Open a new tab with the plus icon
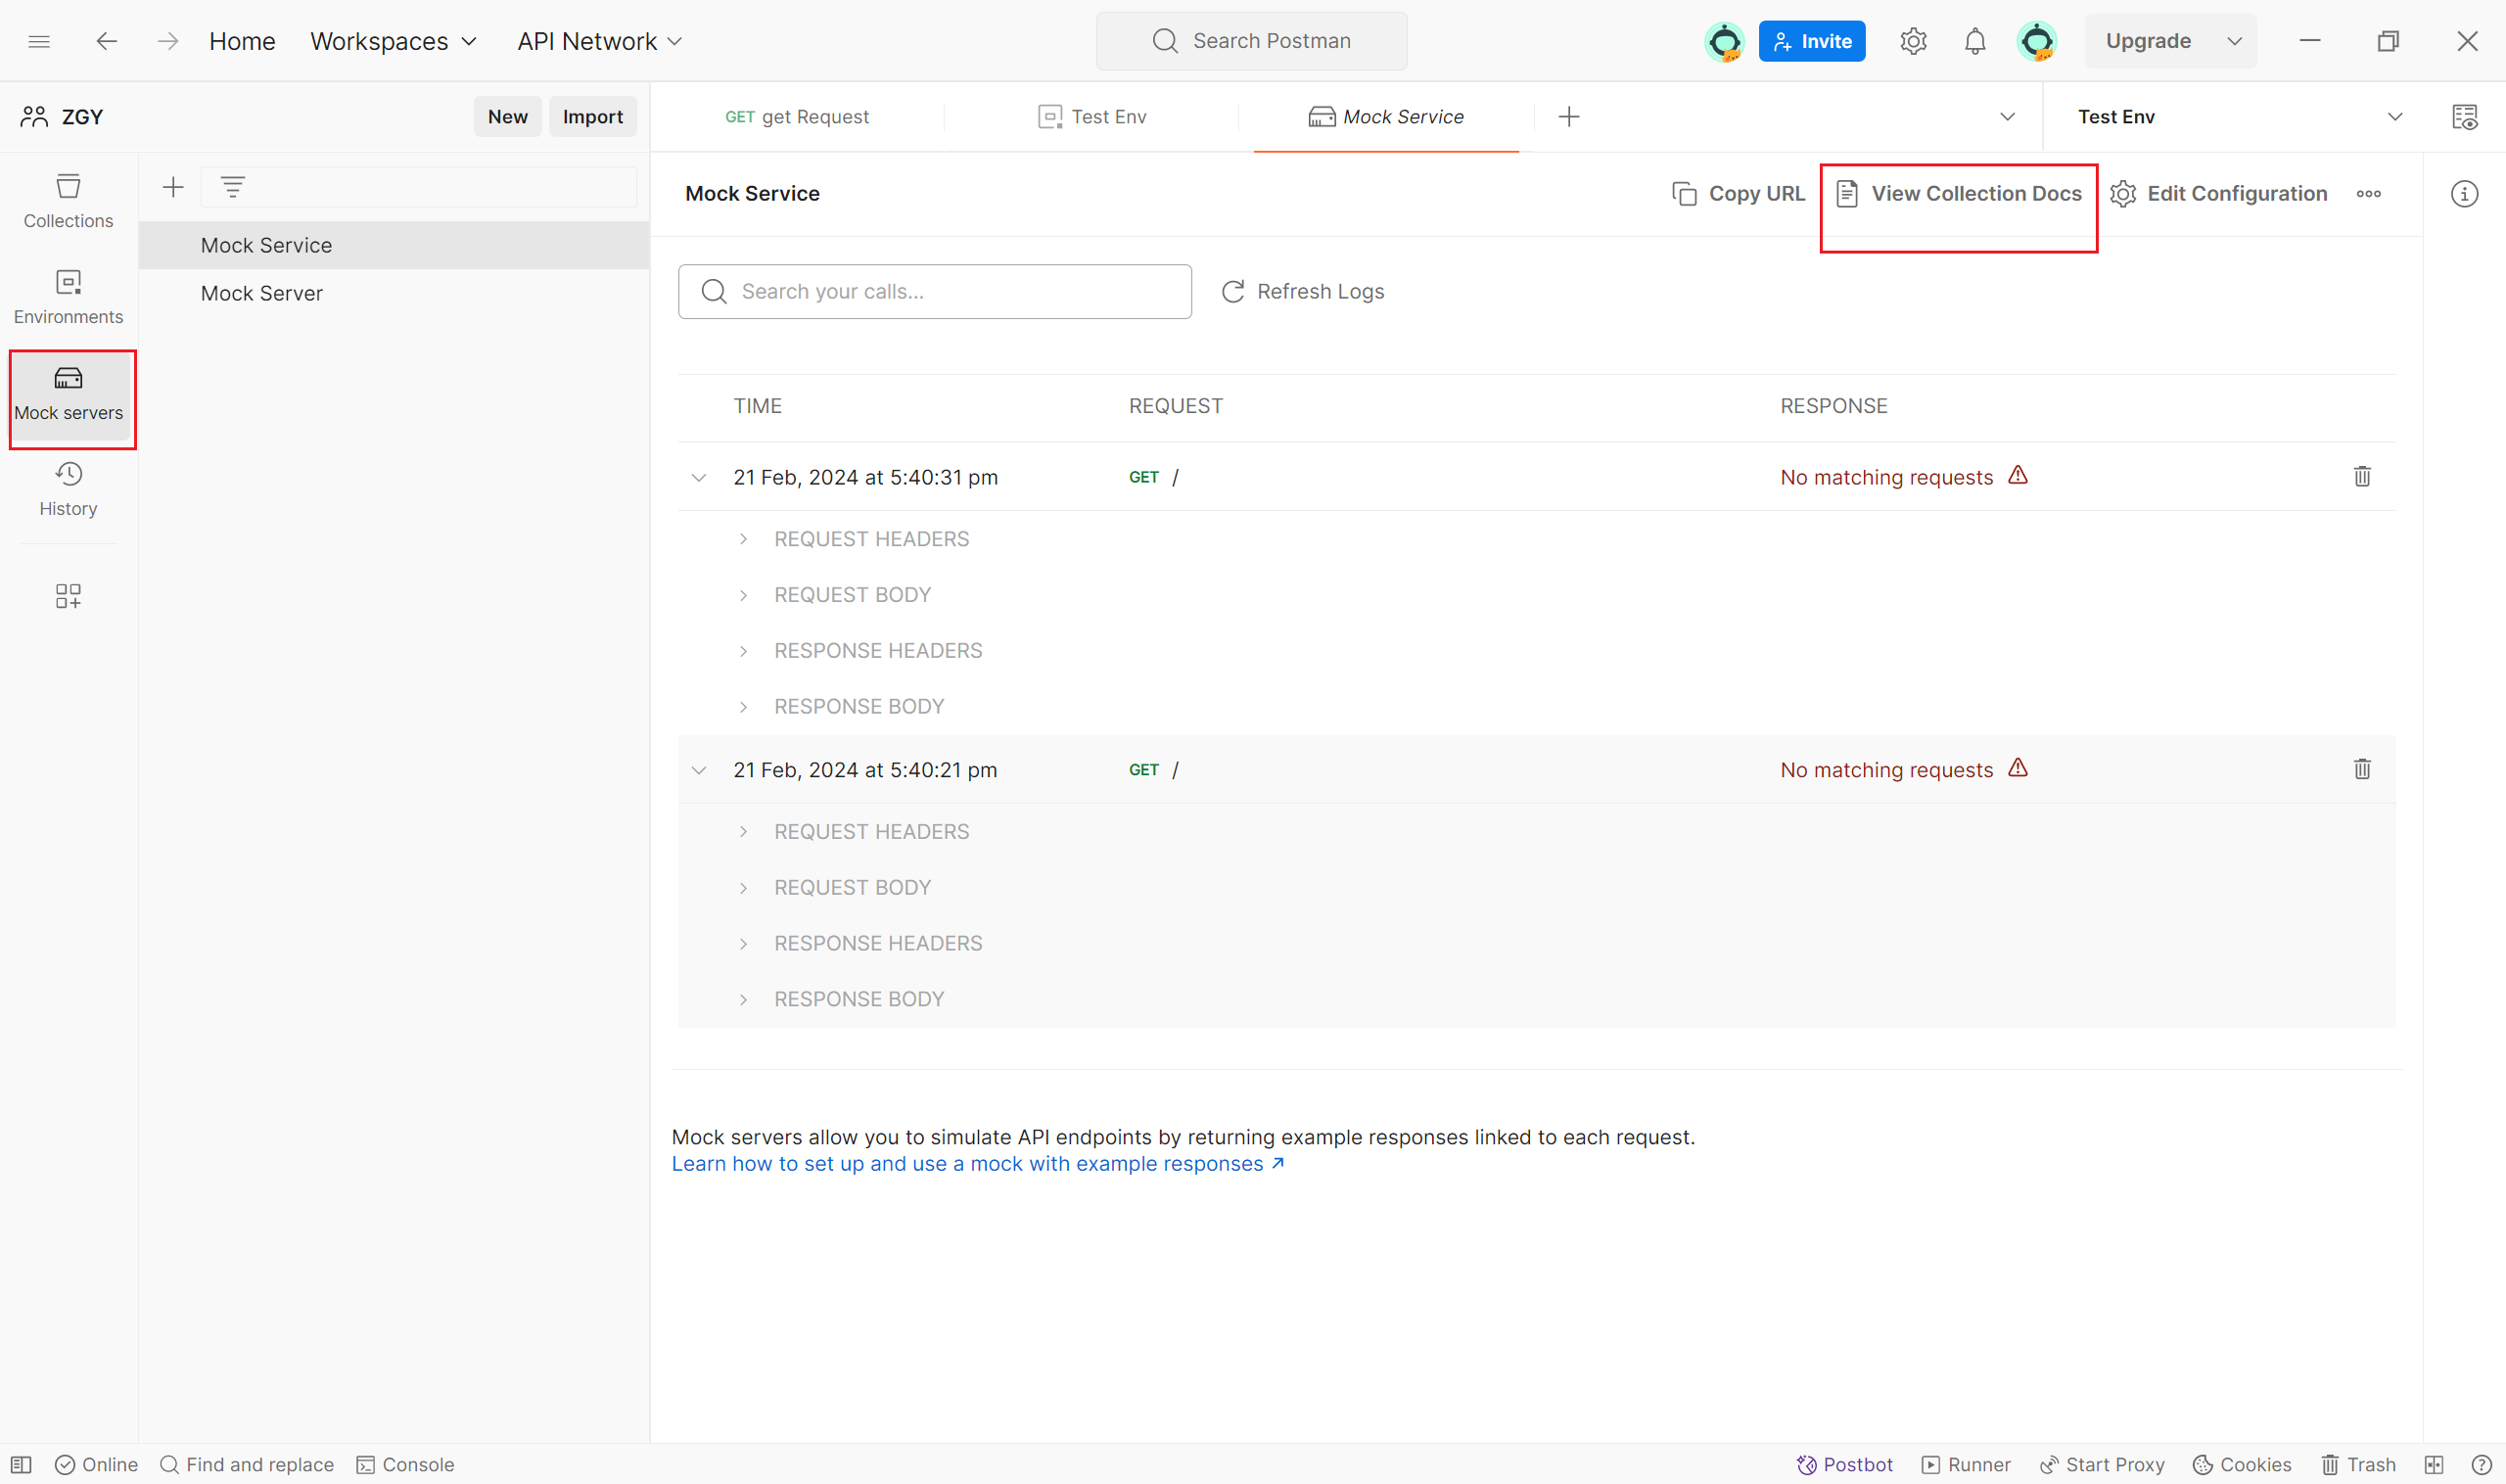 1569,117
